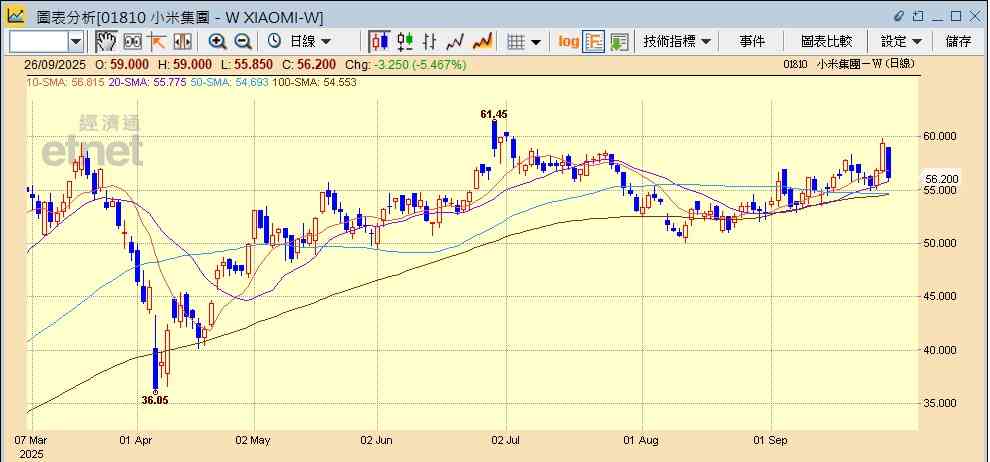Click the clock period icon
The width and height of the screenshot is (990, 462).
click(274, 42)
